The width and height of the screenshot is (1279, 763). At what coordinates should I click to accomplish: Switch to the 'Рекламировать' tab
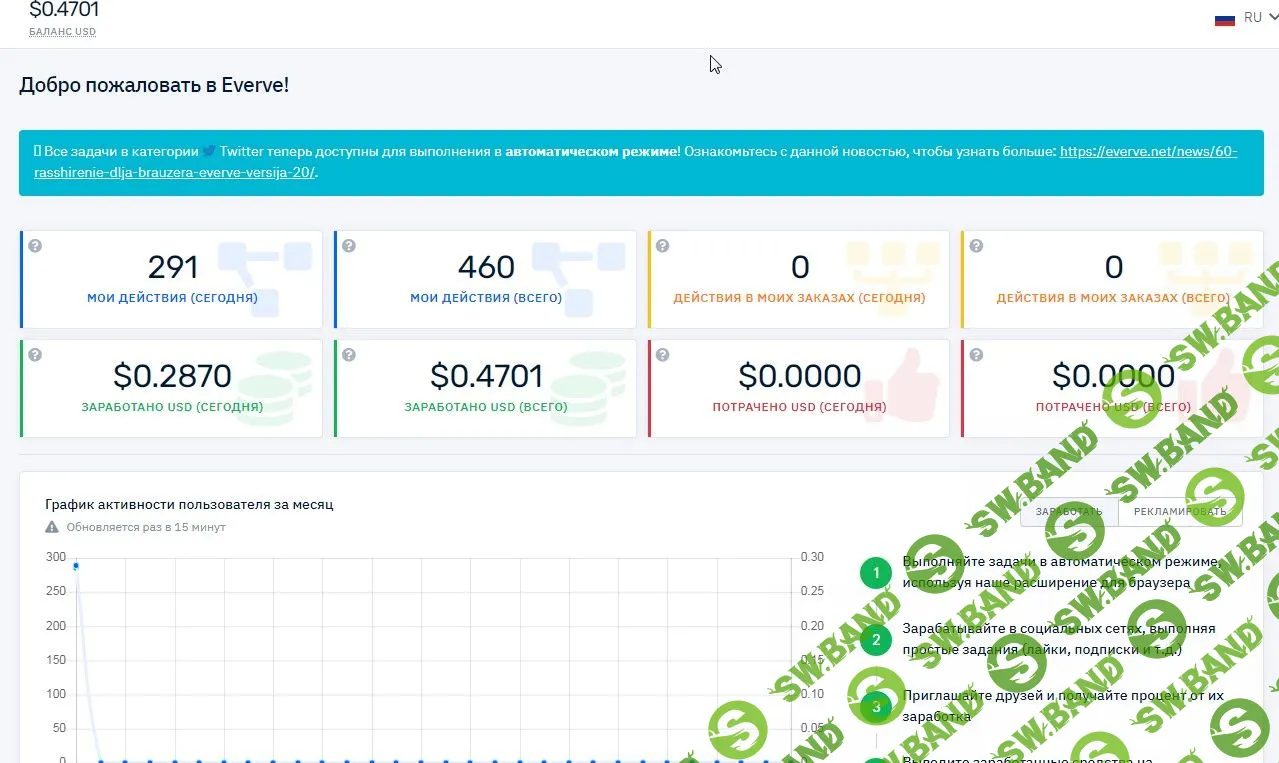pos(1180,511)
